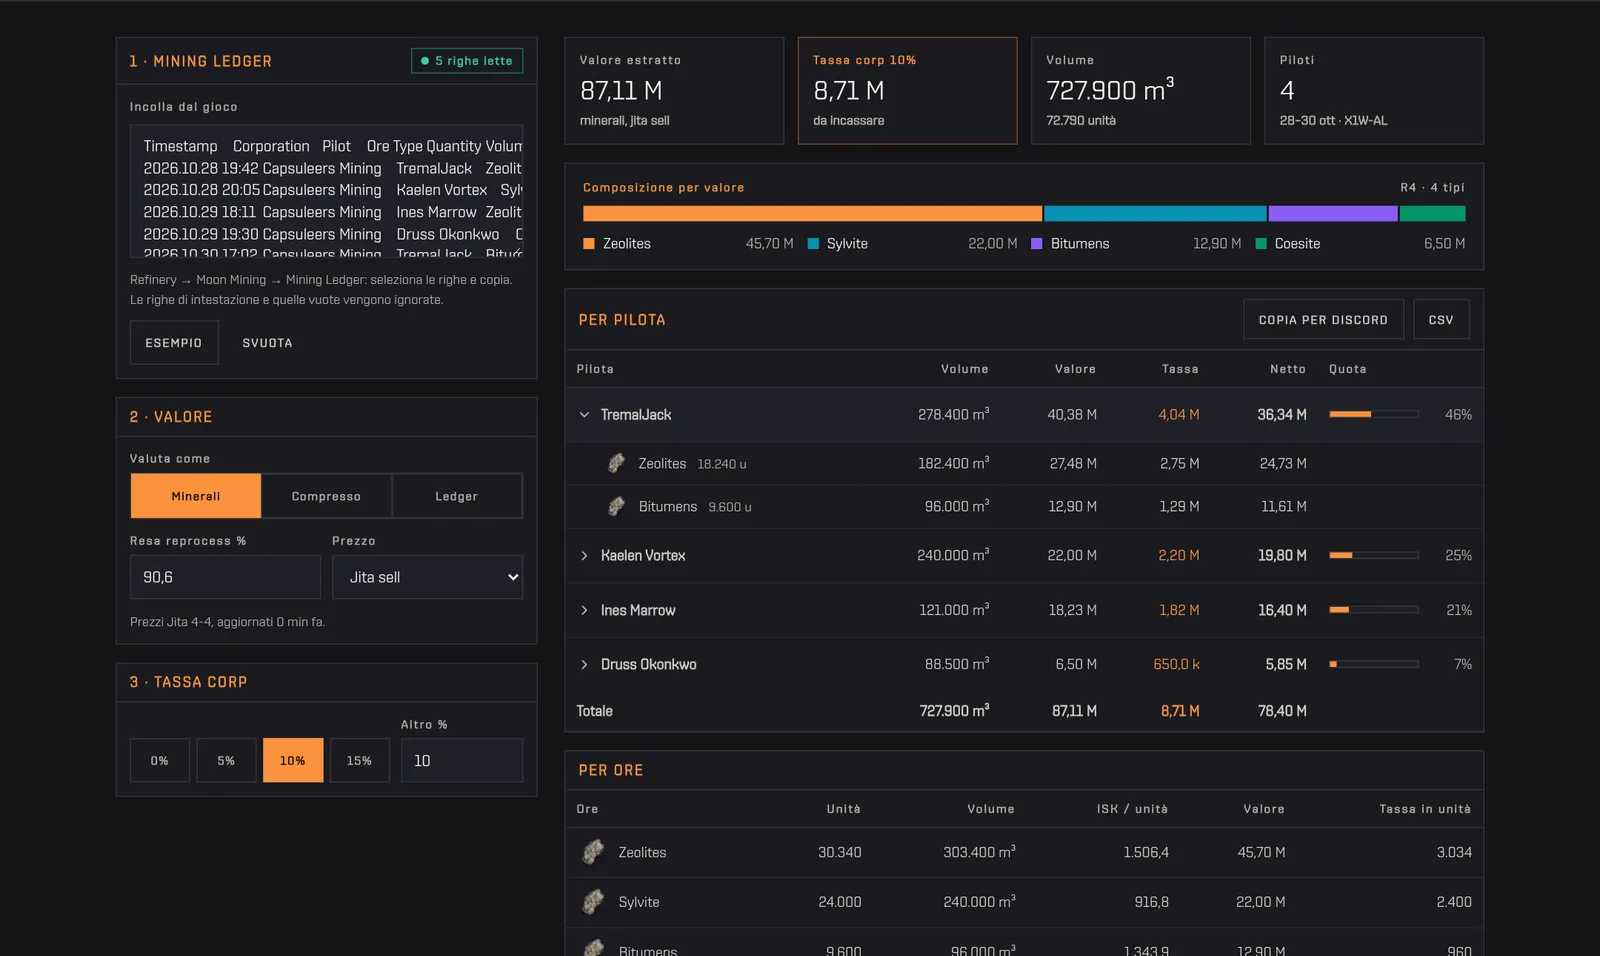Switch valuation to Compresso
The width and height of the screenshot is (1600, 956).
[326, 496]
